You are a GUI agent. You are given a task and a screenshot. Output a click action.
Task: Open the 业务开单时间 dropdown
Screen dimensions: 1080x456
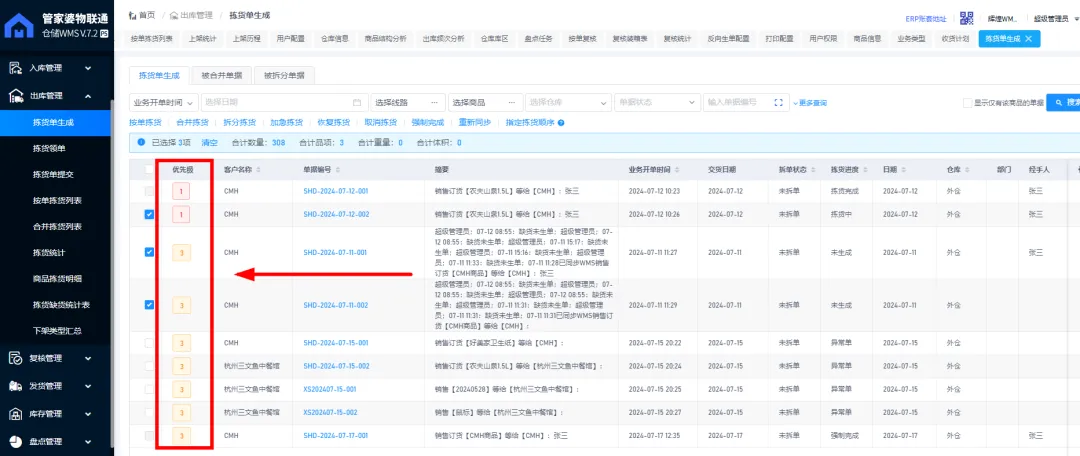click(163, 102)
